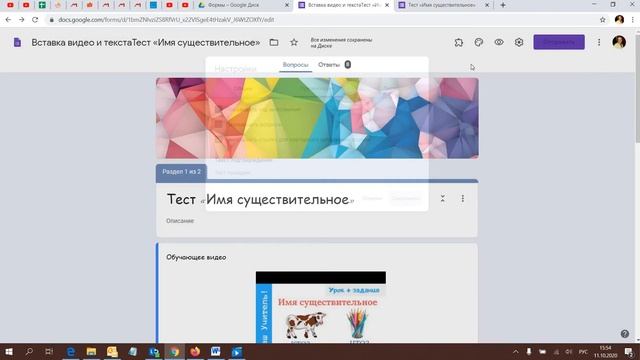Click the РУС language indicator
640x360 pixels.
[x=583, y=352]
